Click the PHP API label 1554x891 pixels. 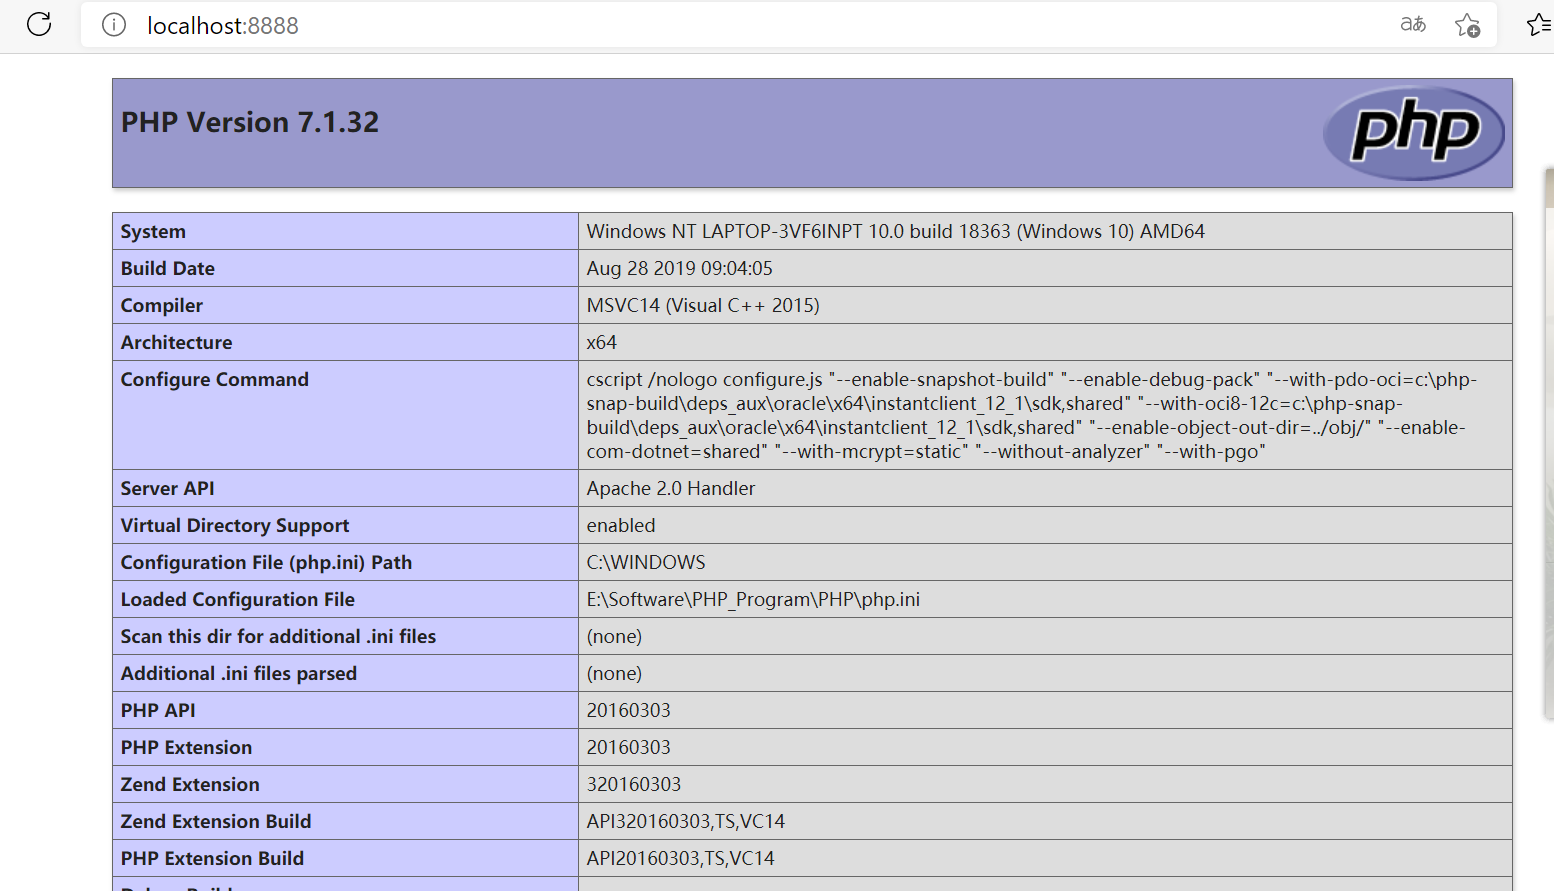point(158,710)
